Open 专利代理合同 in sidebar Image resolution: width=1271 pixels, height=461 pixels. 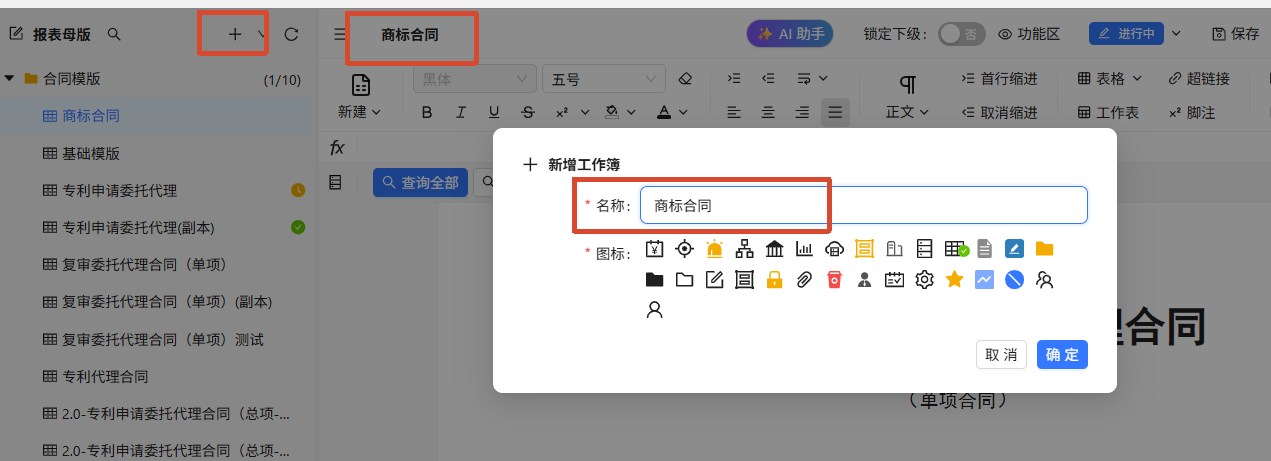click(105, 377)
